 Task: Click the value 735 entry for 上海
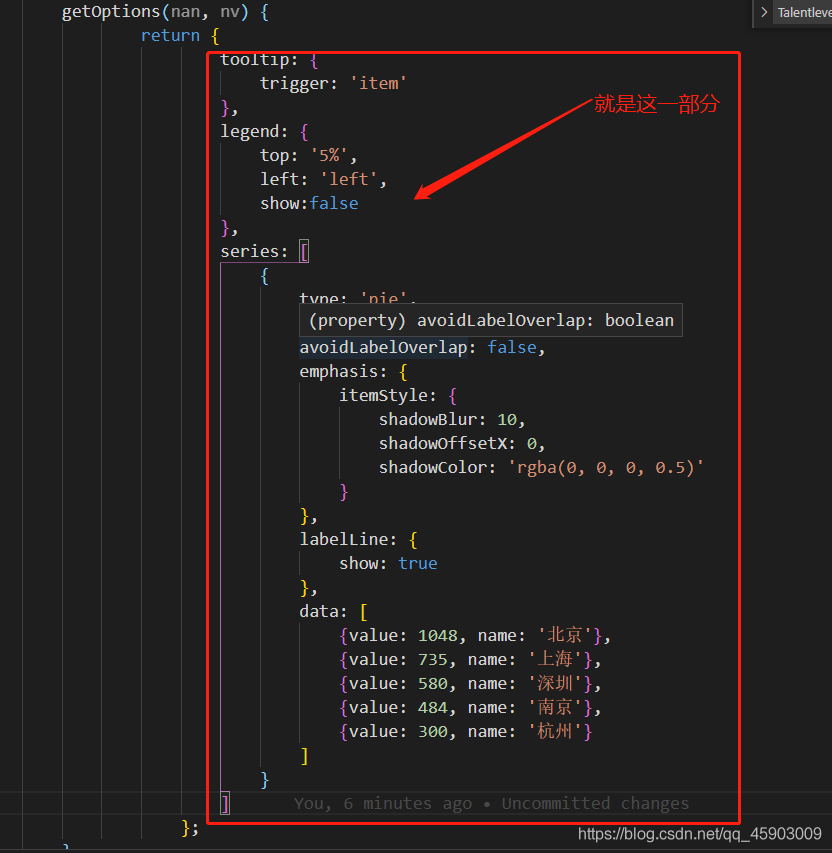470,659
